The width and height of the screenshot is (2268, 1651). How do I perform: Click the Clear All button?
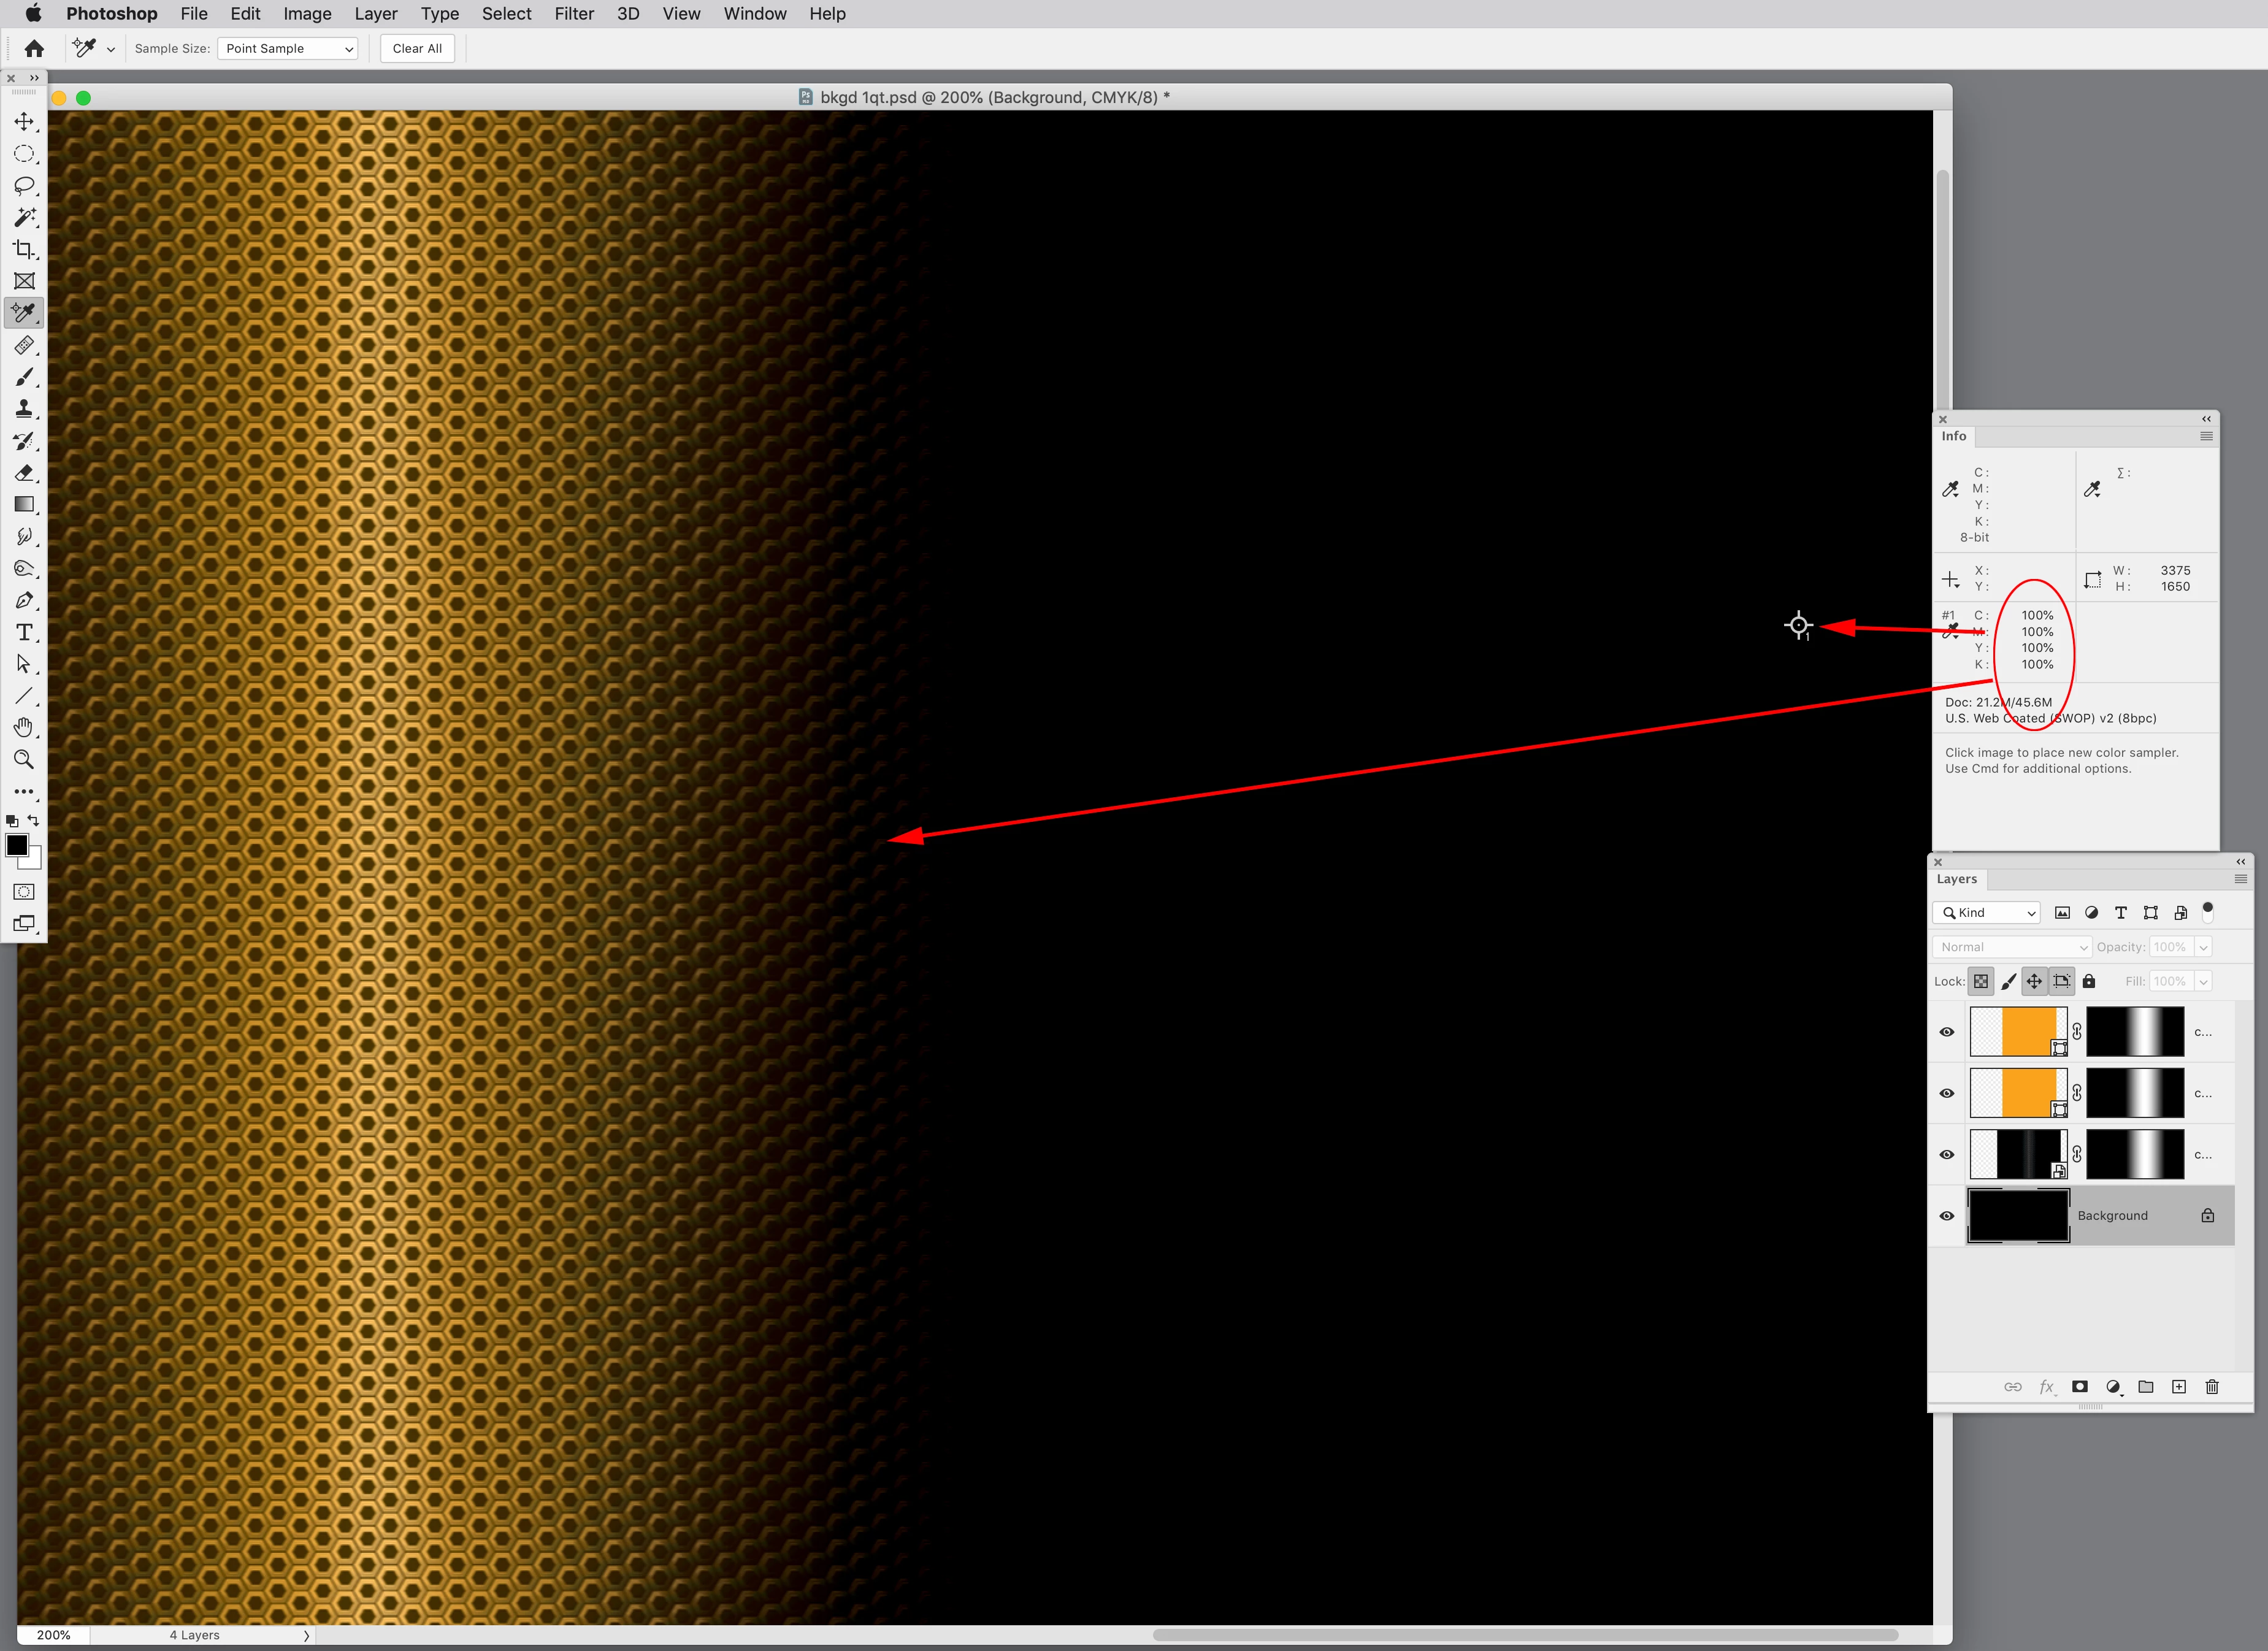[x=417, y=48]
